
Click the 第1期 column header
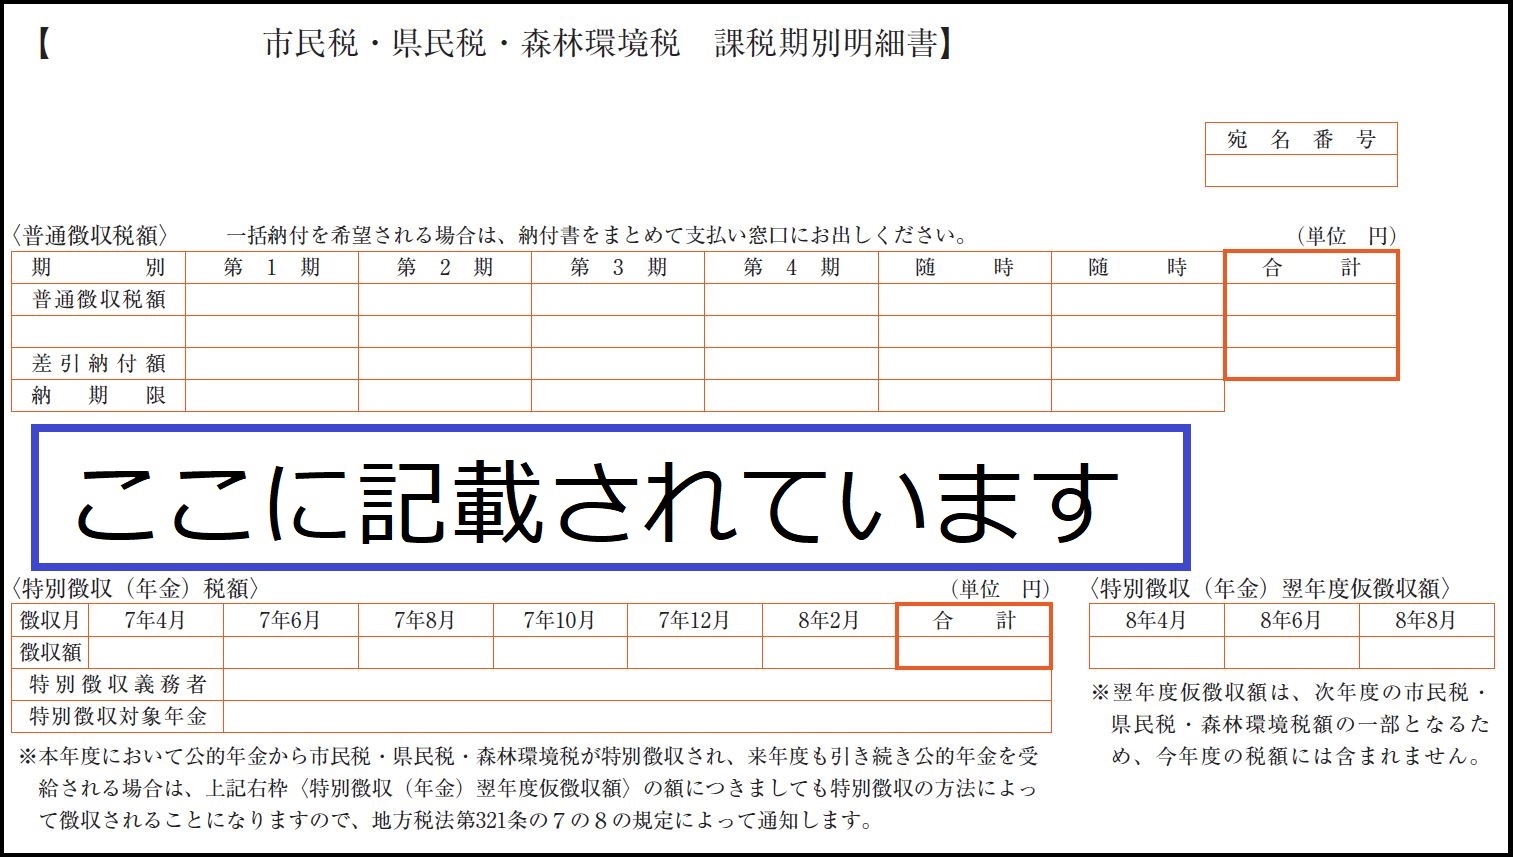(270, 267)
